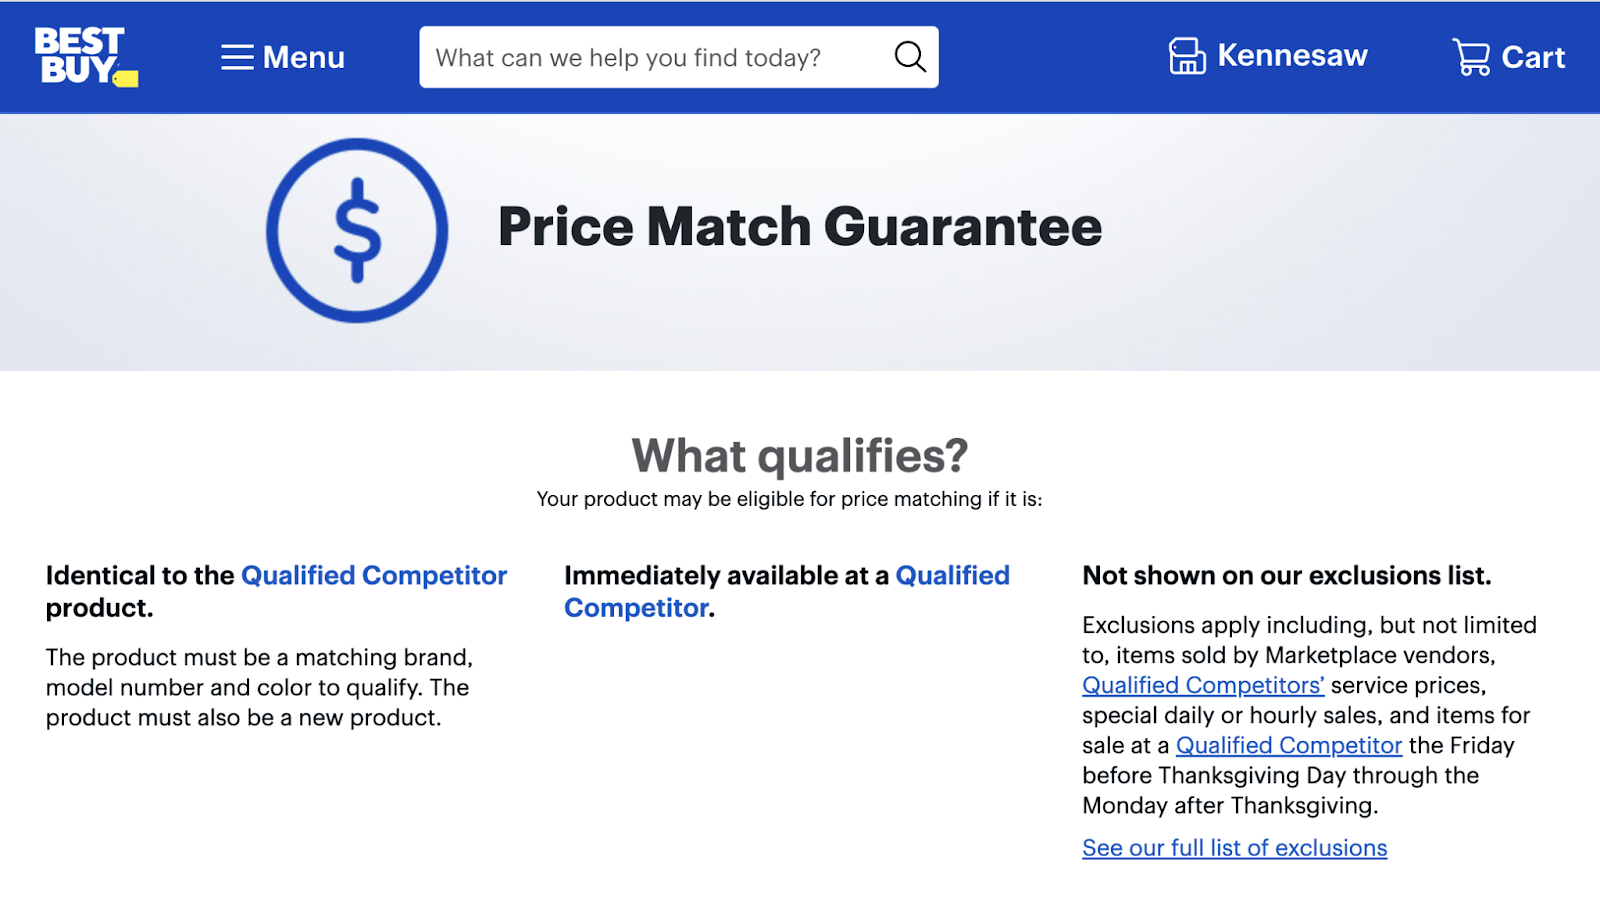Select the What qualifies heading
The height and width of the screenshot is (905, 1600).
pyautogui.click(x=799, y=456)
